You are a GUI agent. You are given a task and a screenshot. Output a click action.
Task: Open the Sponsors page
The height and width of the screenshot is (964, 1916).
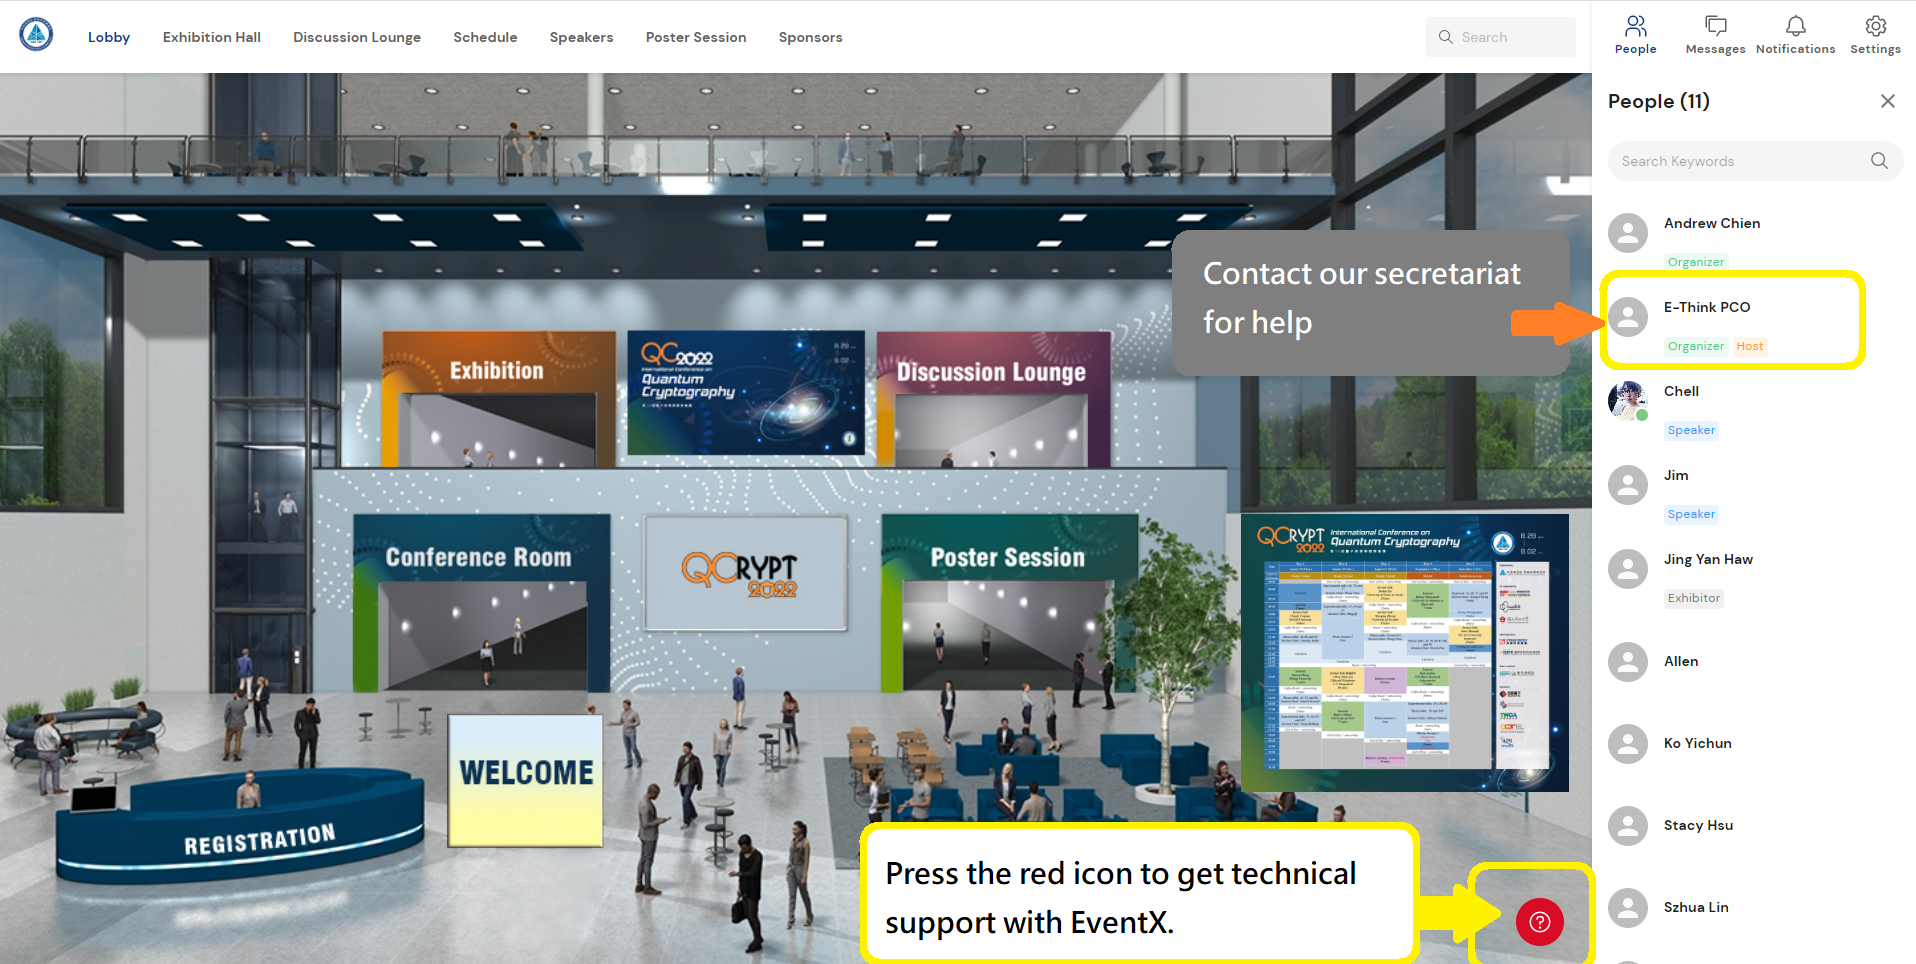(810, 37)
